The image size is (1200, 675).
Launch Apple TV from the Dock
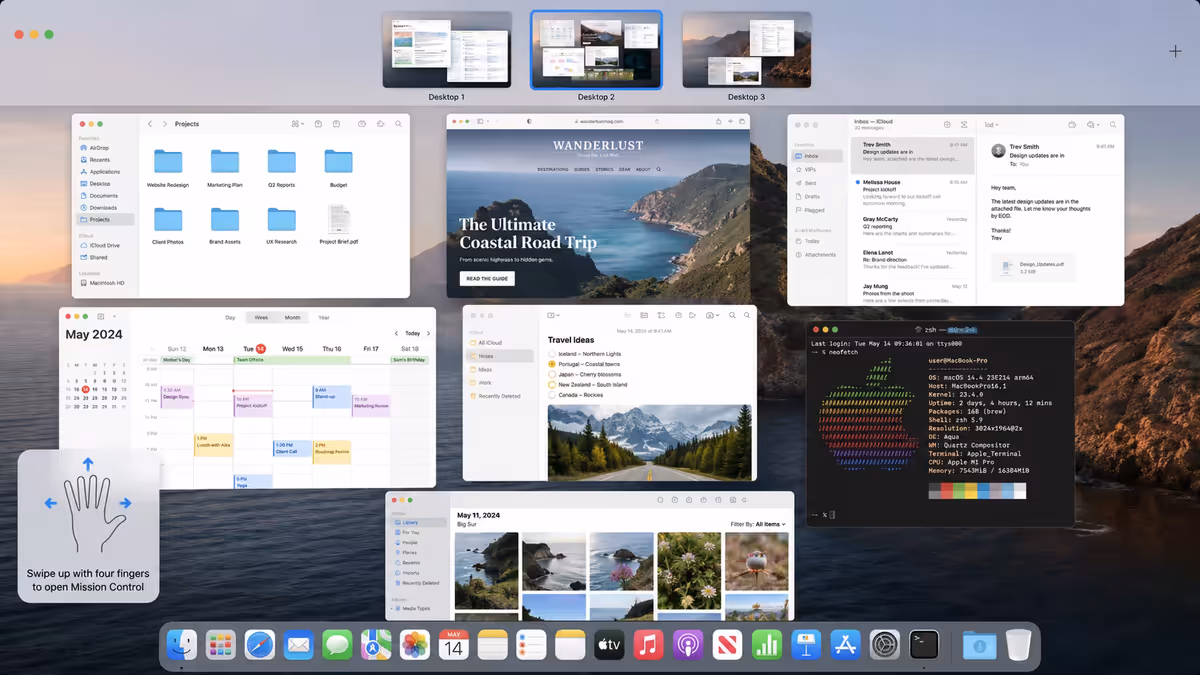click(609, 645)
